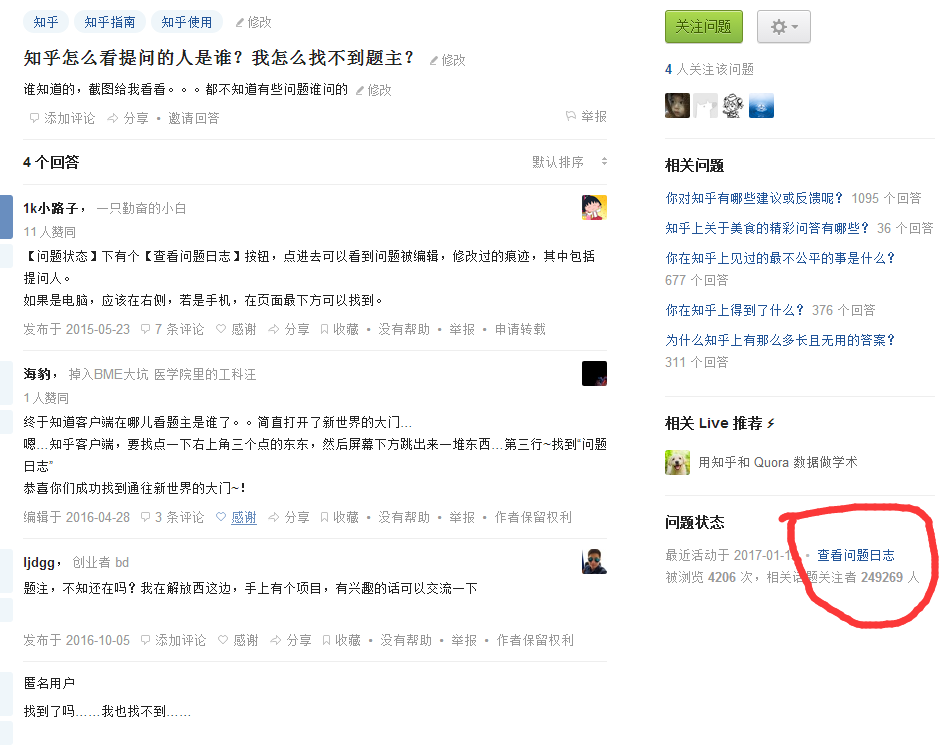This screenshot has height=753, width=951.
Task: Open answer date 发布于 2015-05-23
Action: tap(76, 329)
